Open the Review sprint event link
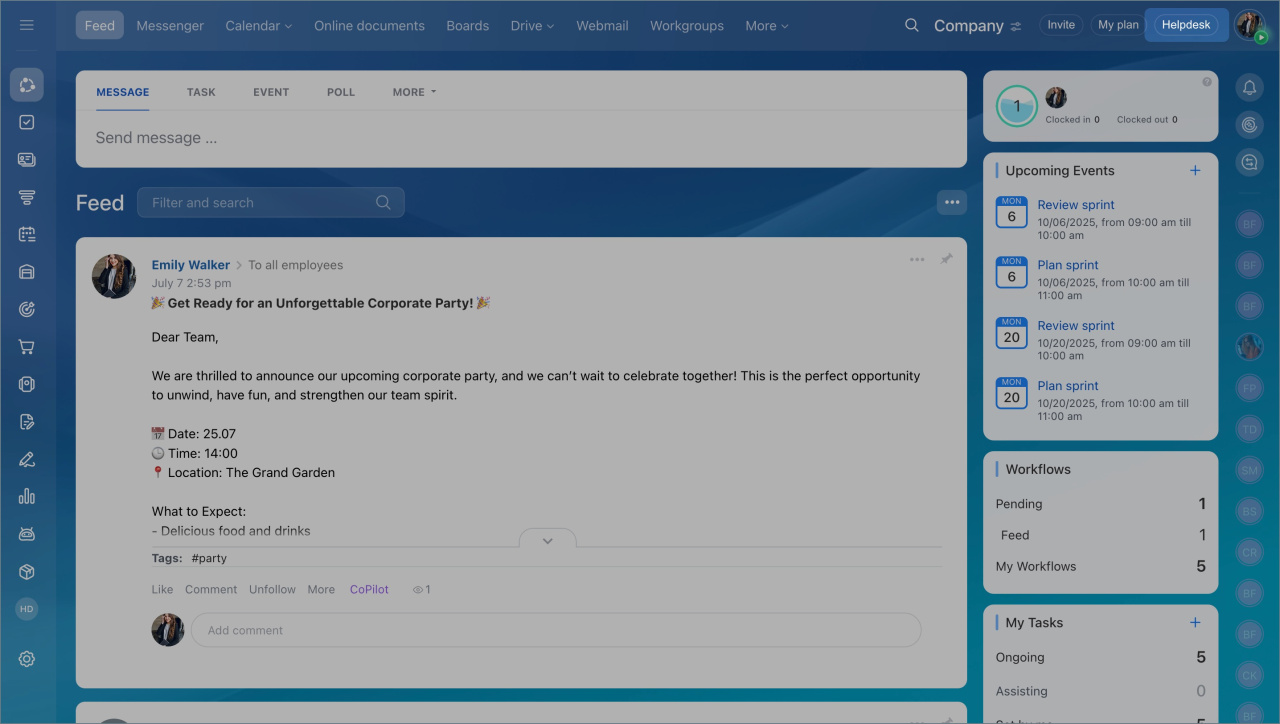This screenshot has height=724, width=1280. coord(1075,205)
